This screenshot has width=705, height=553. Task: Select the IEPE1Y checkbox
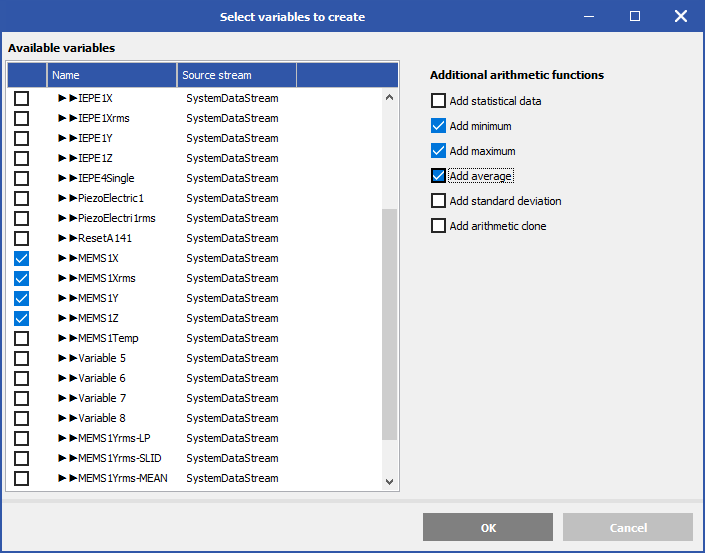21,138
